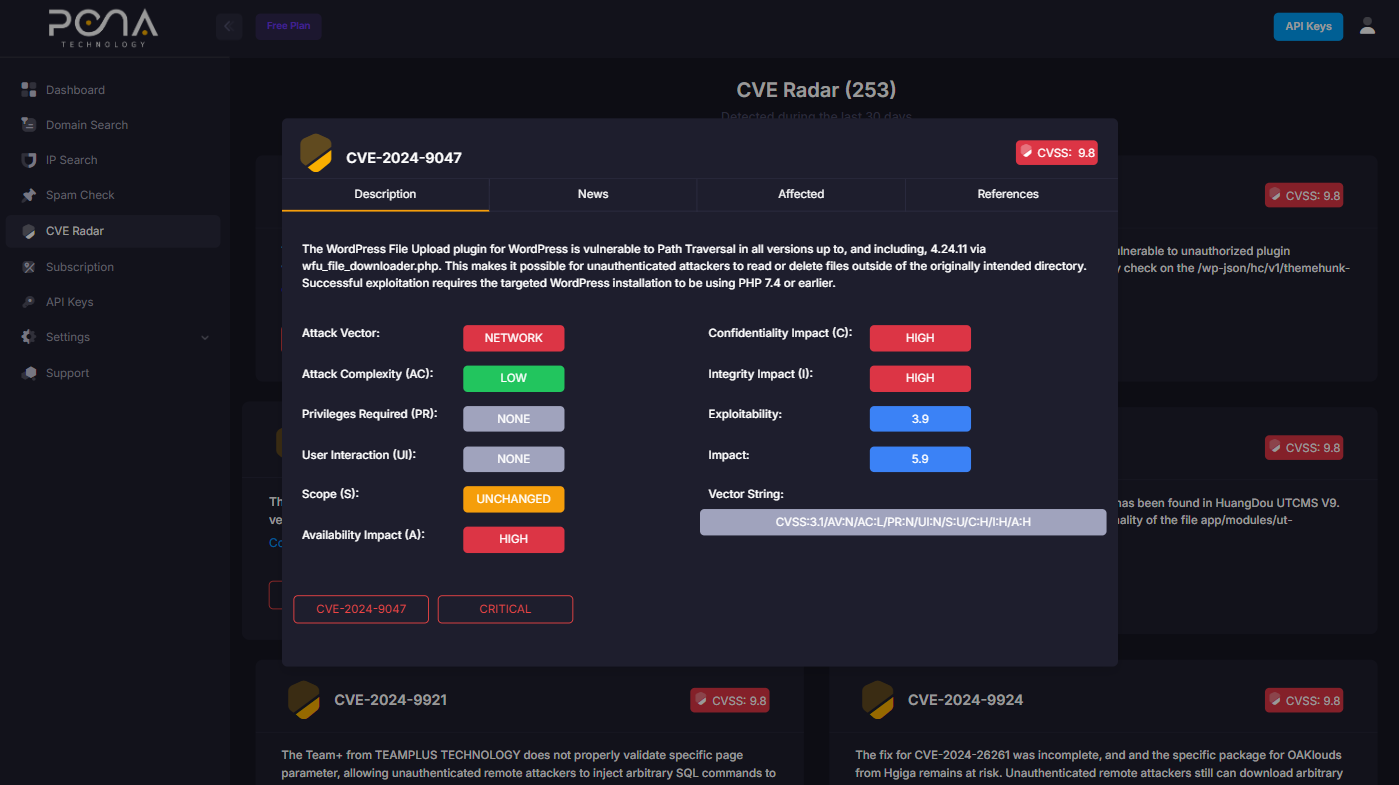Image resolution: width=1399 pixels, height=785 pixels.
Task: Click the CRITICAL outlined button
Action: coord(505,609)
